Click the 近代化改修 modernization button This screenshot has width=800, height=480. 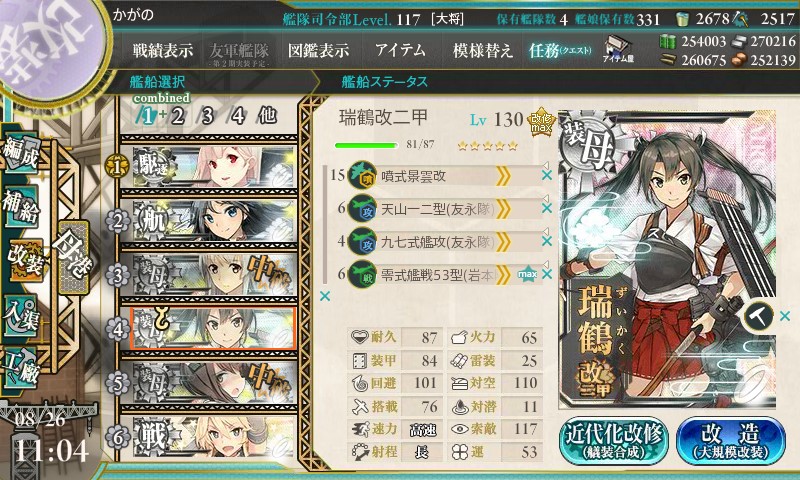click(614, 441)
